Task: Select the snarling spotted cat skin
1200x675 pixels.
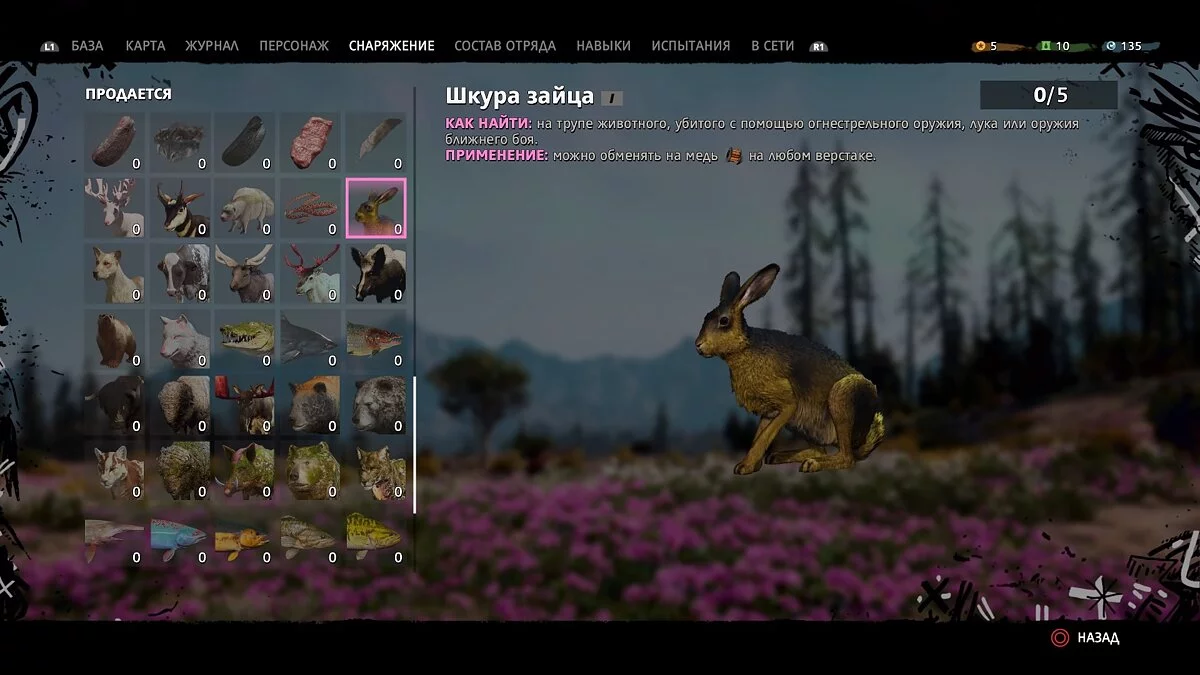Action: (376, 471)
